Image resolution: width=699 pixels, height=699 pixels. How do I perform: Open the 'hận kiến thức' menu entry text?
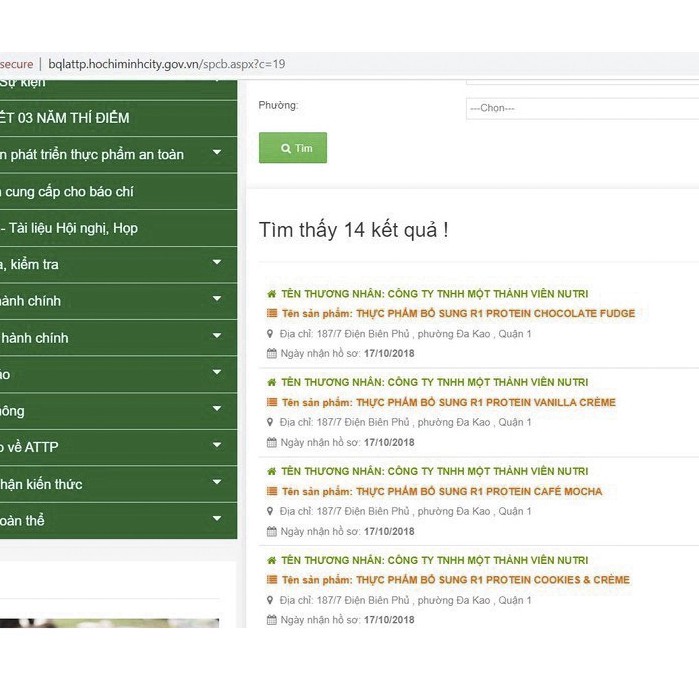coord(41,484)
